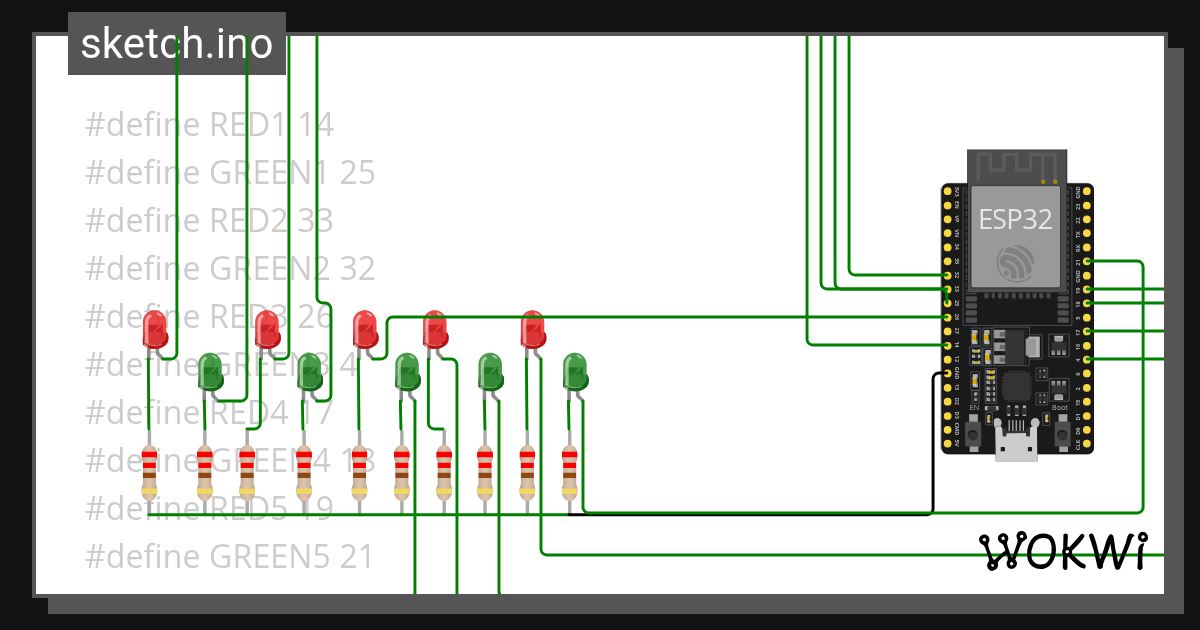The image size is (1200, 630).
Task: Click the #define RED1 14 code line
Action: 207,124
